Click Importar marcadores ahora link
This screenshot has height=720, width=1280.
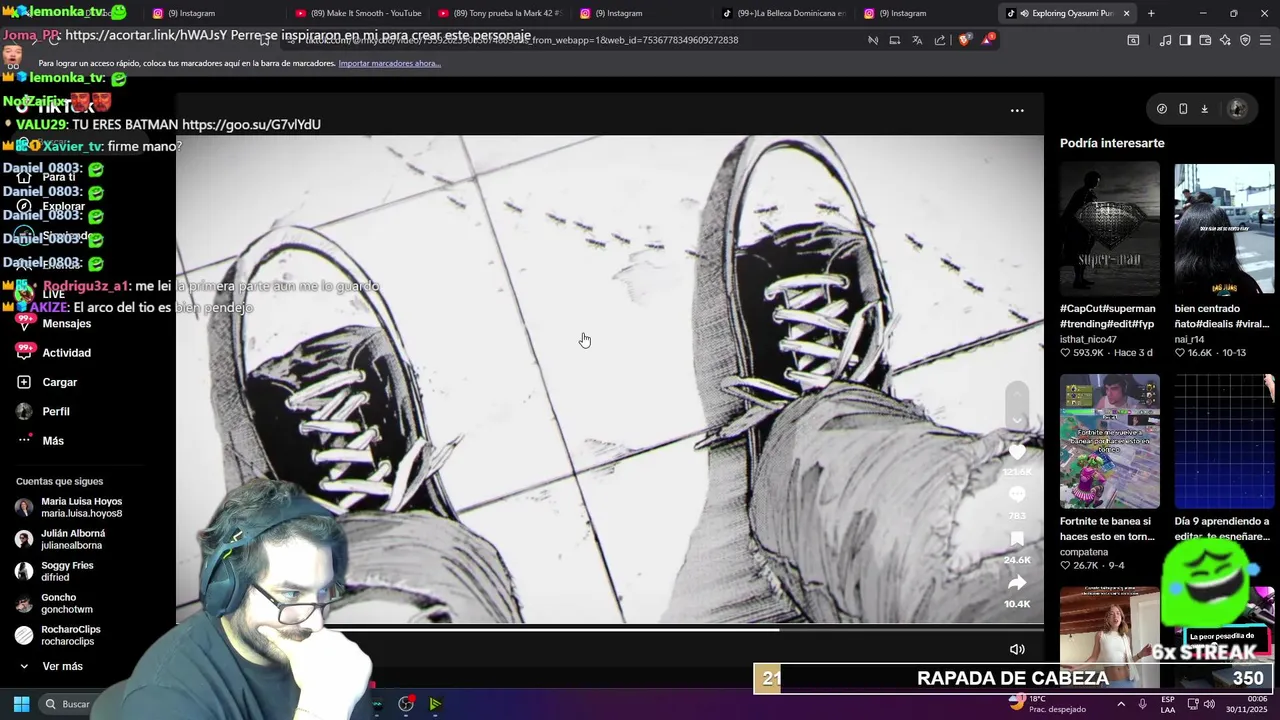click(389, 63)
